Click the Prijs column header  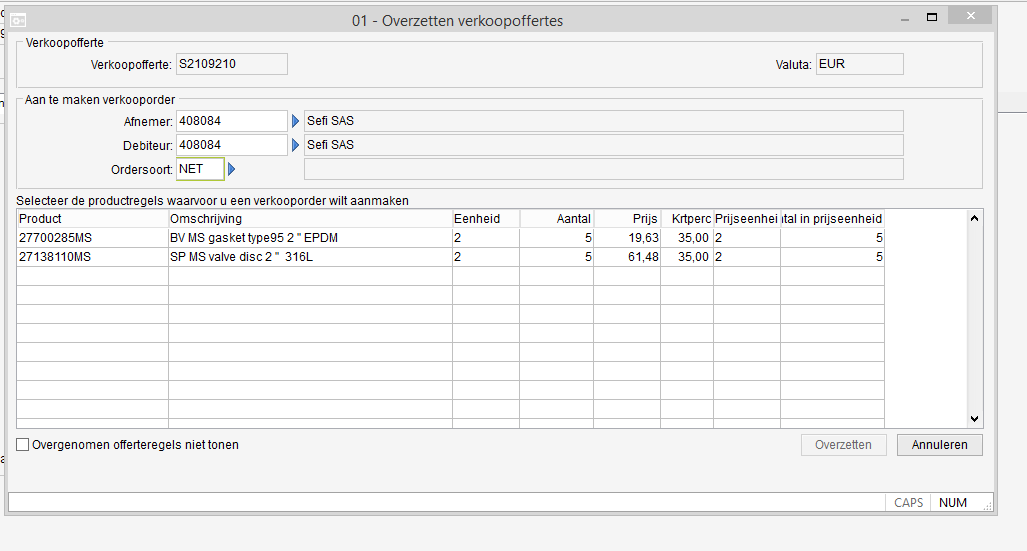coord(627,219)
